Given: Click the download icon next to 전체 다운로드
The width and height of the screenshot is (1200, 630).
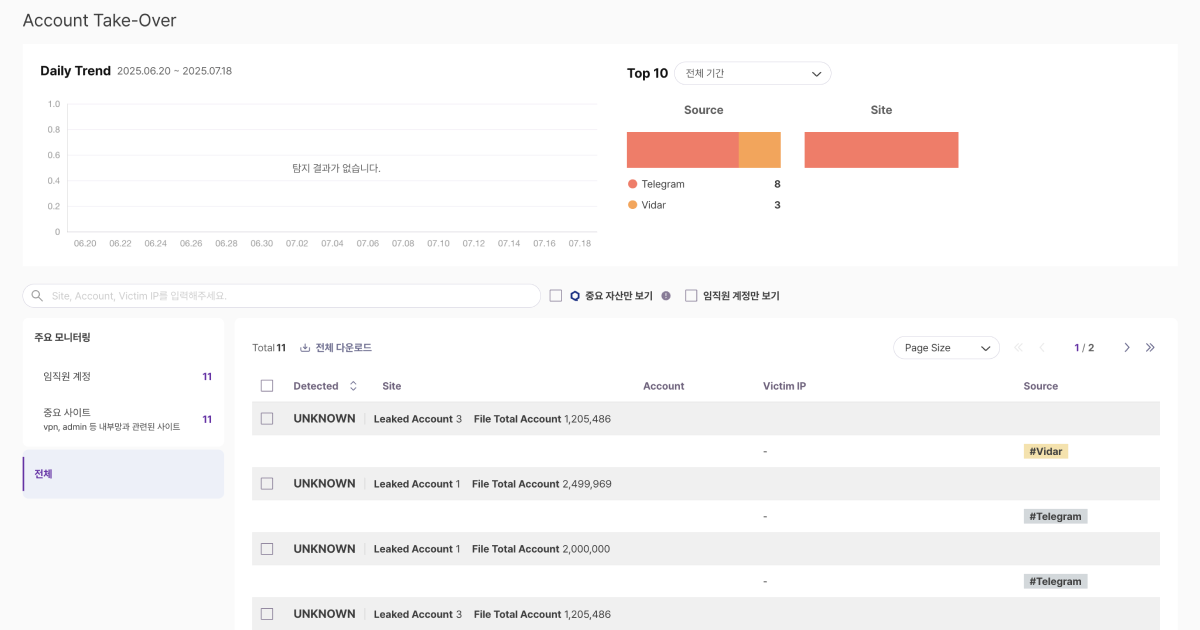Looking at the screenshot, I should coord(305,348).
